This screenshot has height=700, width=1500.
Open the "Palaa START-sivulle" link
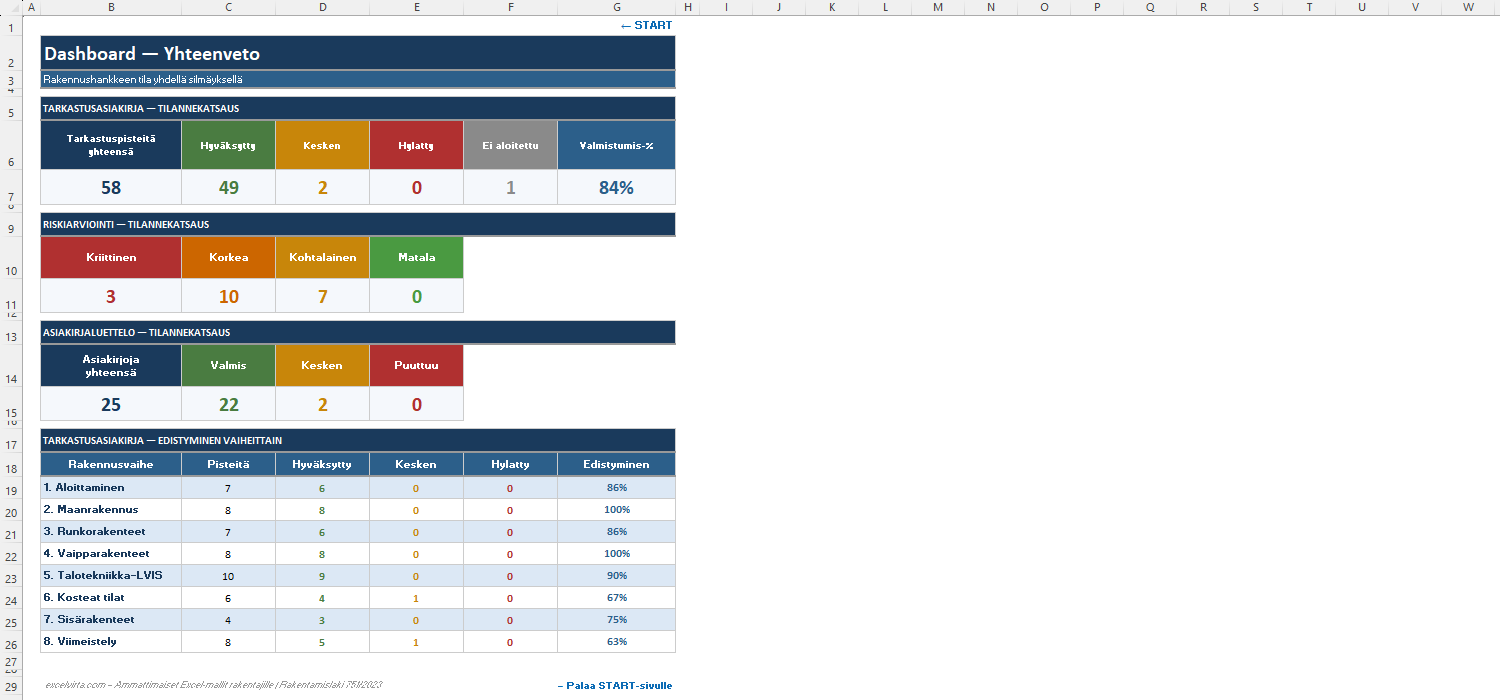[615, 685]
